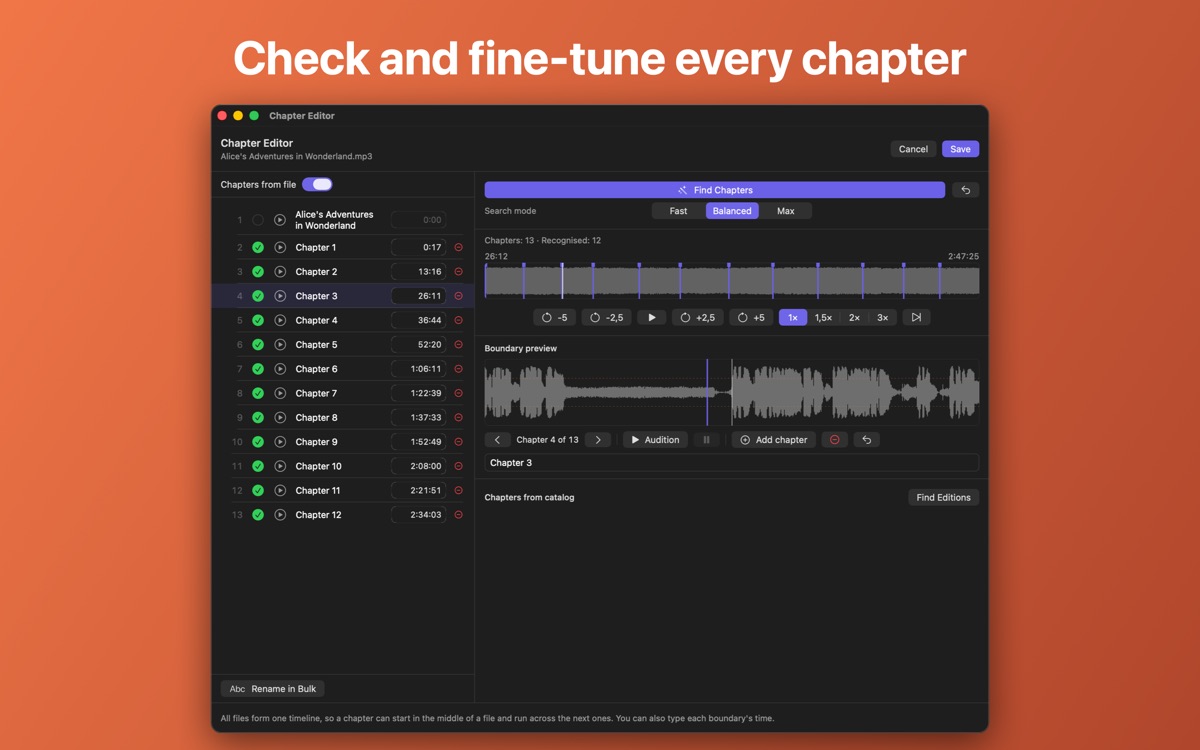Click the undo arrow beside Find Chapters
Image resolution: width=1200 pixels, height=750 pixels.
pyautogui.click(x=966, y=190)
